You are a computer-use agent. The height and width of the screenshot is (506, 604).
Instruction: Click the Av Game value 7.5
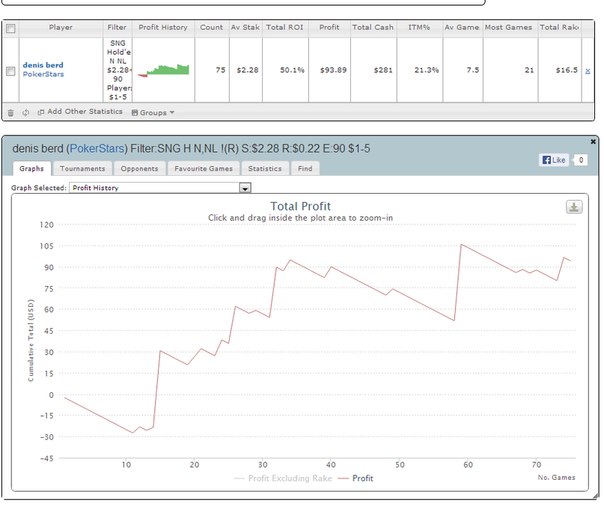(x=473, y=70)
